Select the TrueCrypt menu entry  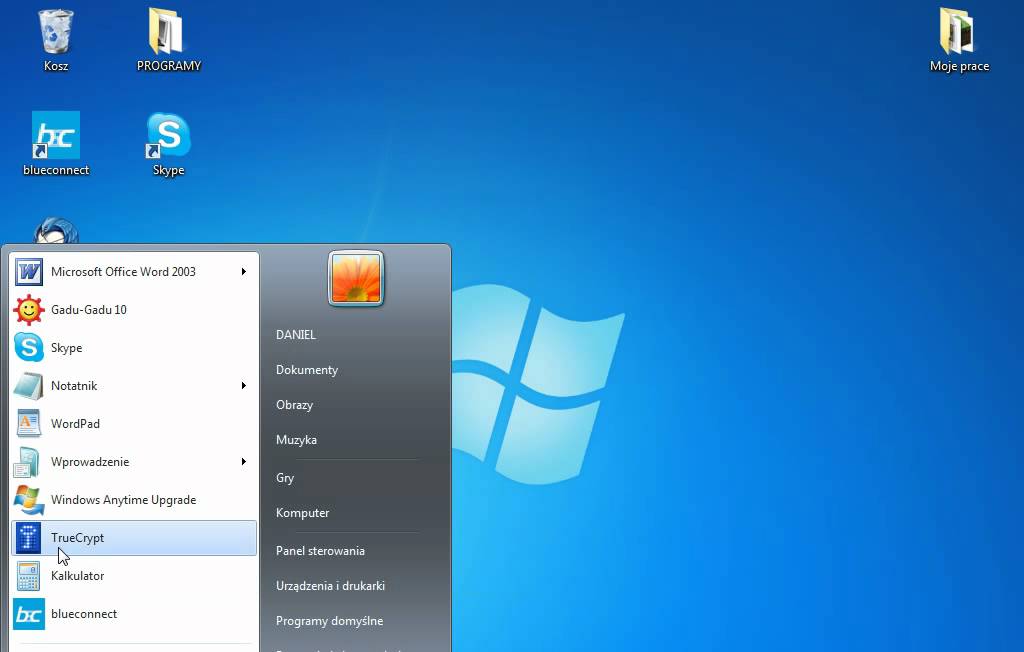(134, 538)
